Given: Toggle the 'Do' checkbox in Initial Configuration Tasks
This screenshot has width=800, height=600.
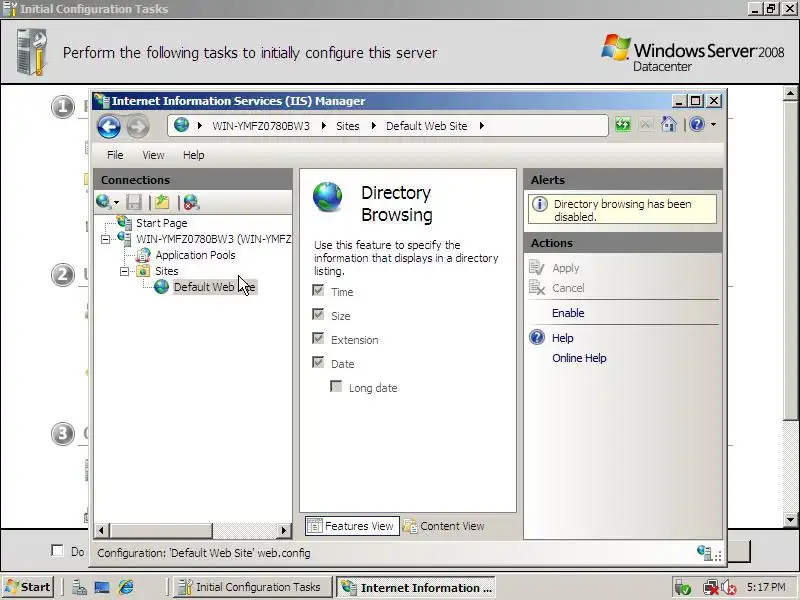Looking at the screenshot, I should point(58,551).
